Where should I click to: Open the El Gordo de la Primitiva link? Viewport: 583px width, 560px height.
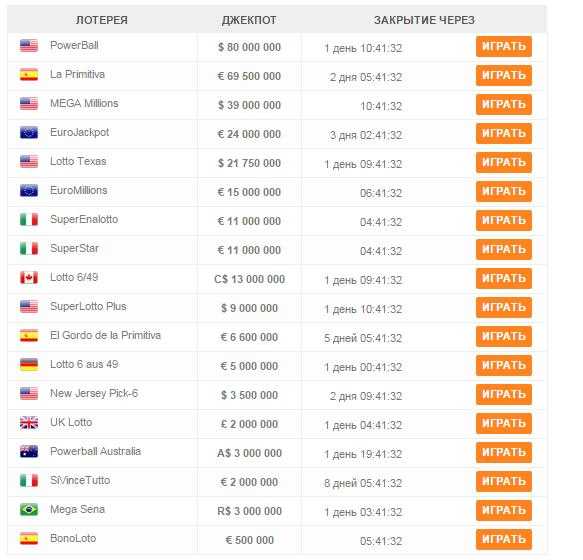105,335
